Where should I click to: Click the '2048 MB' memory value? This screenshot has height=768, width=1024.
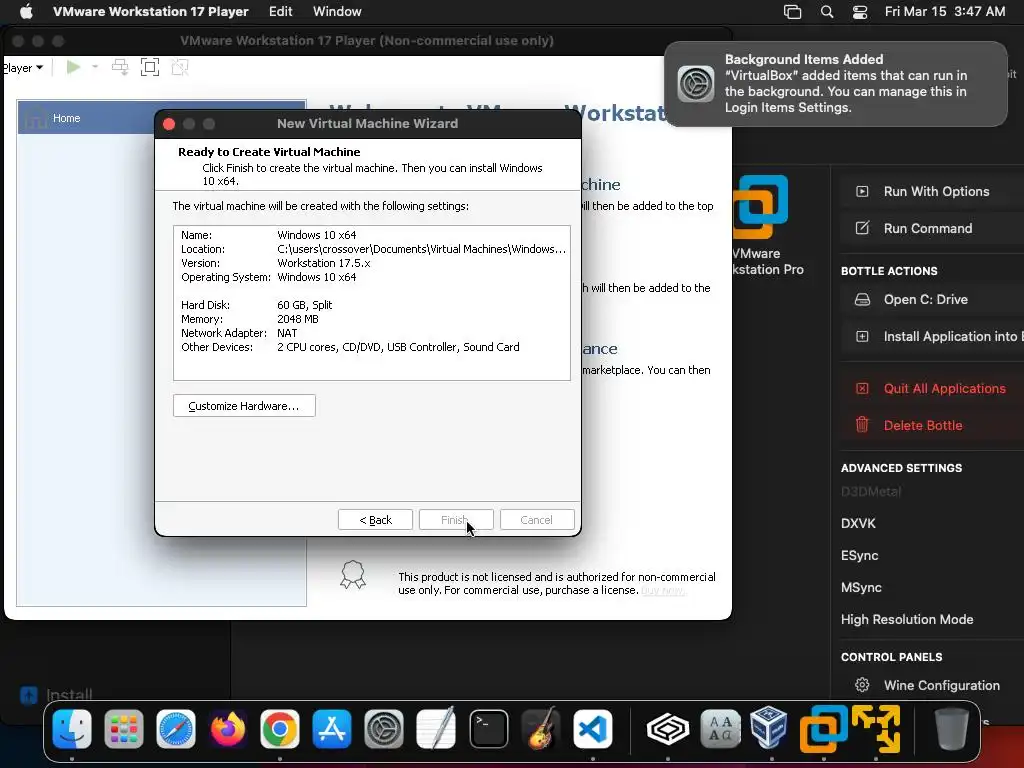(x=298, y=319)
